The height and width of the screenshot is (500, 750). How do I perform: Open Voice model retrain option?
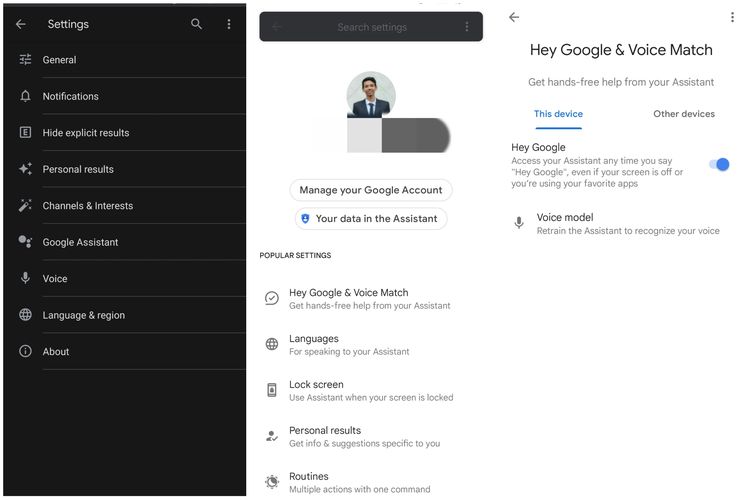(x=620, y=223)
